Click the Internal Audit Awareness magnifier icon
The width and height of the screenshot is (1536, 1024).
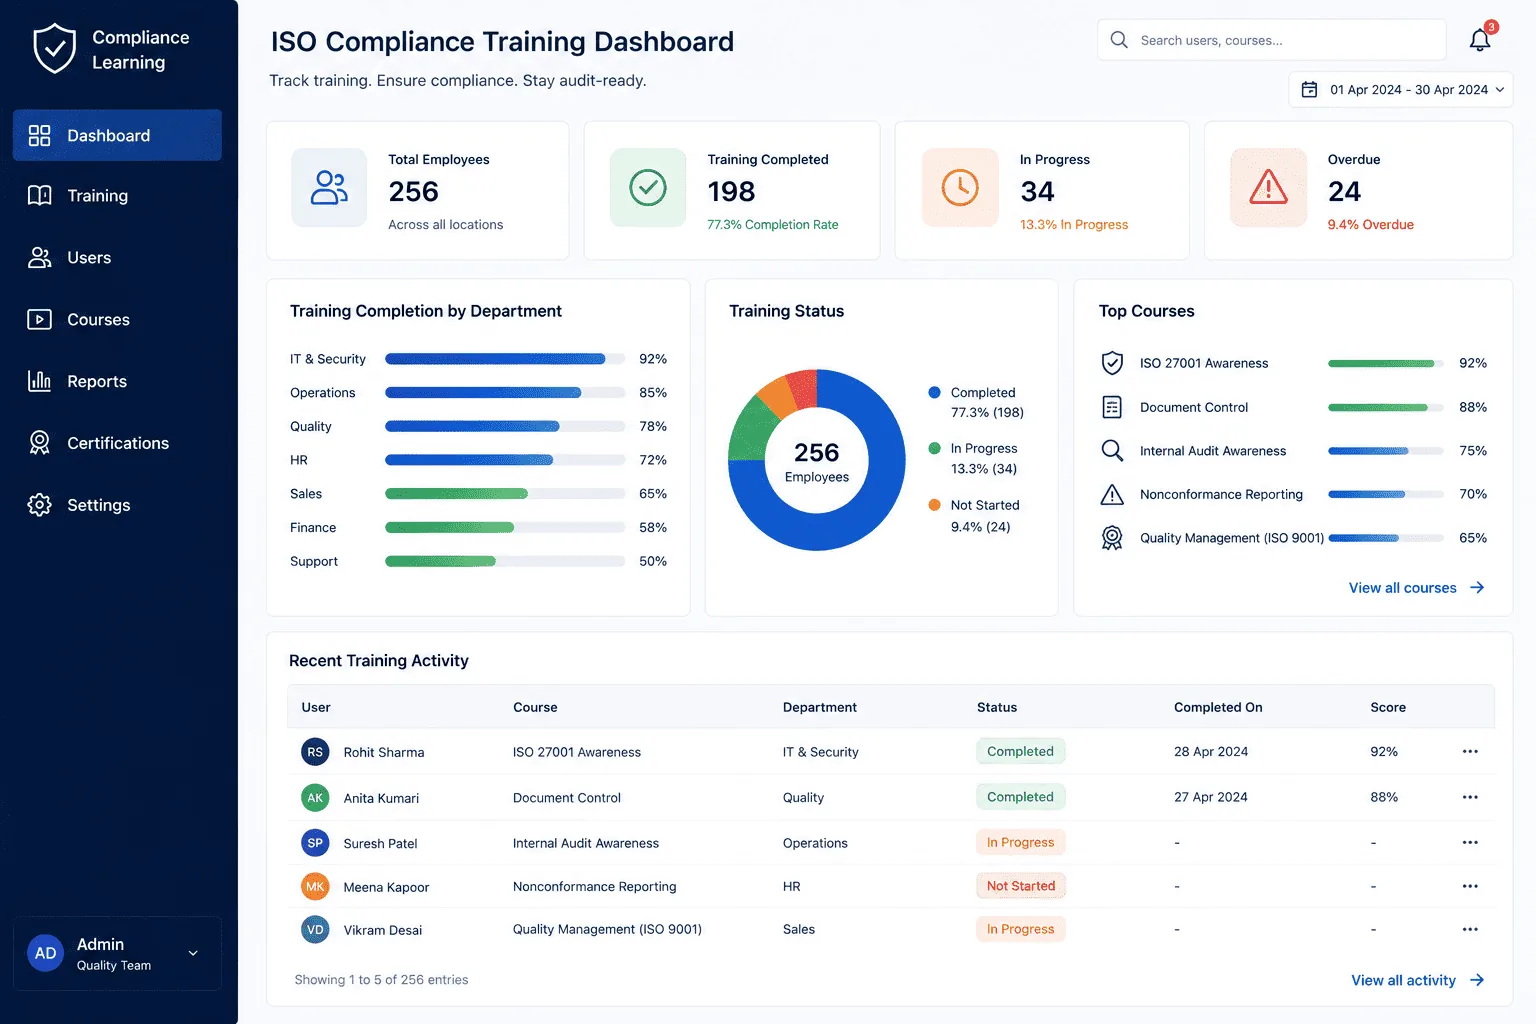coord(1112,451)
